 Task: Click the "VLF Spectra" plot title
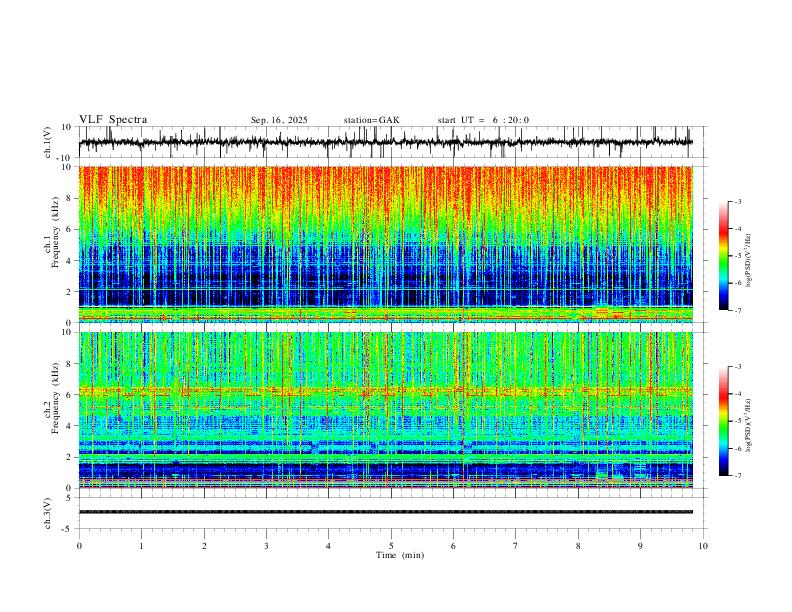point(113,120)
